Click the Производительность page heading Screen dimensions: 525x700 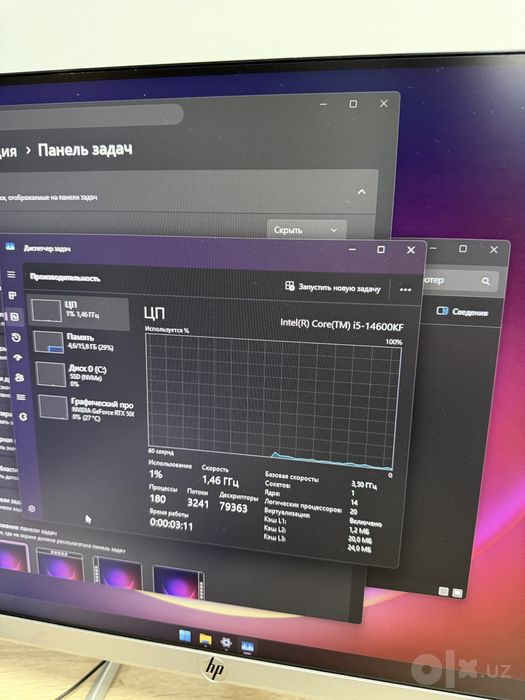(x=65, y=277)
